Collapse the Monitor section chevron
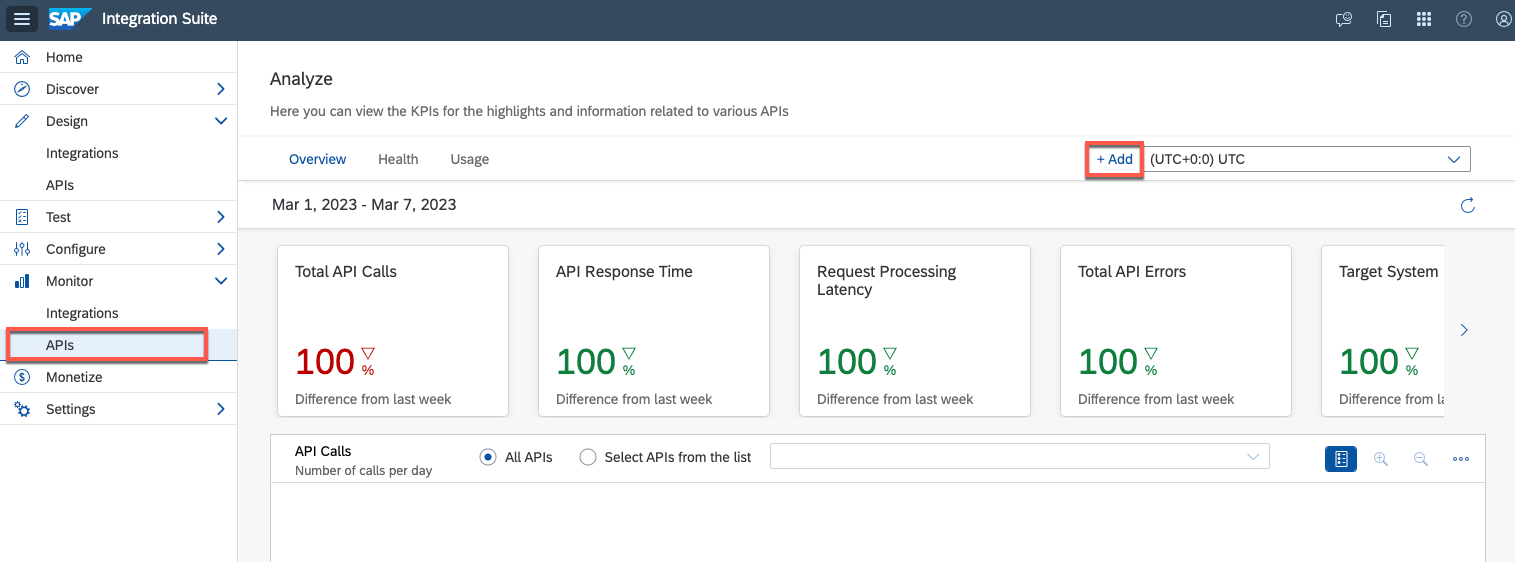Screen dimensions: 1515x562 click(x=221, y=281)
